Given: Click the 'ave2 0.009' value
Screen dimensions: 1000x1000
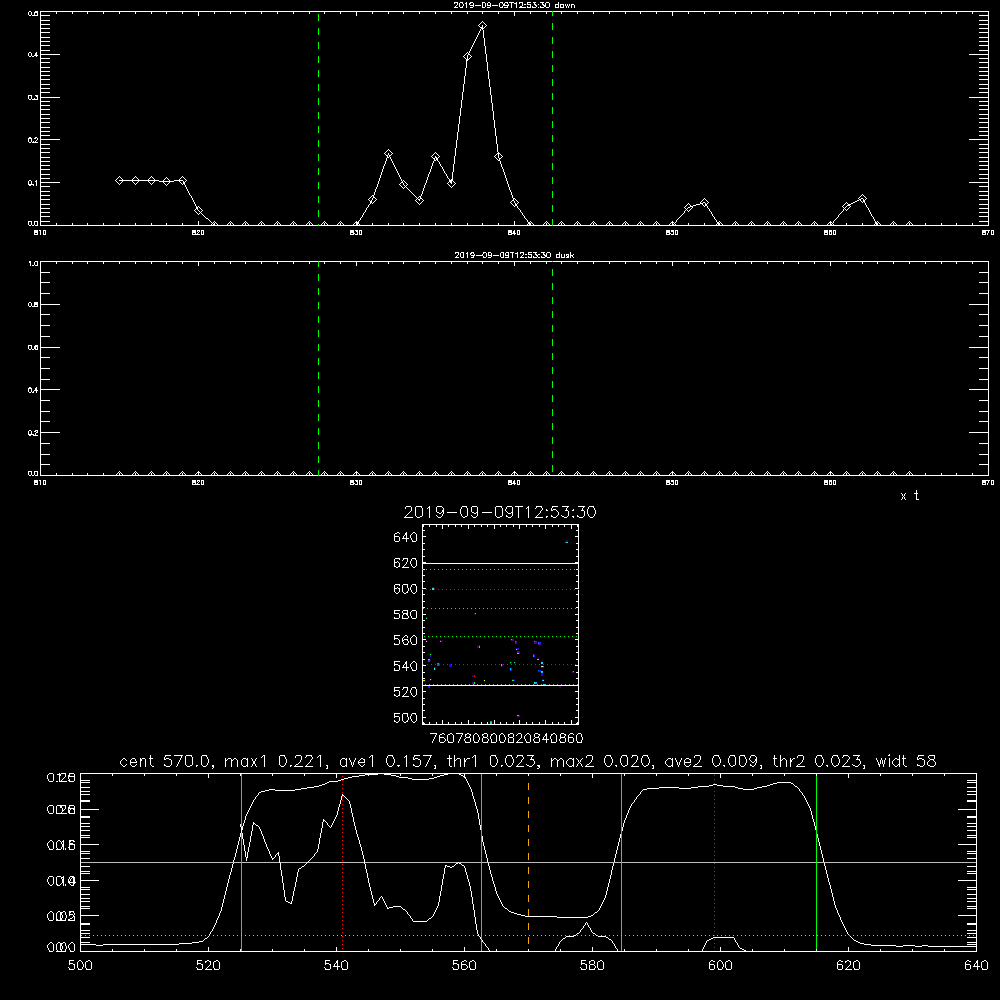Looking at the screenshot, I should click(x=712, y=761).
